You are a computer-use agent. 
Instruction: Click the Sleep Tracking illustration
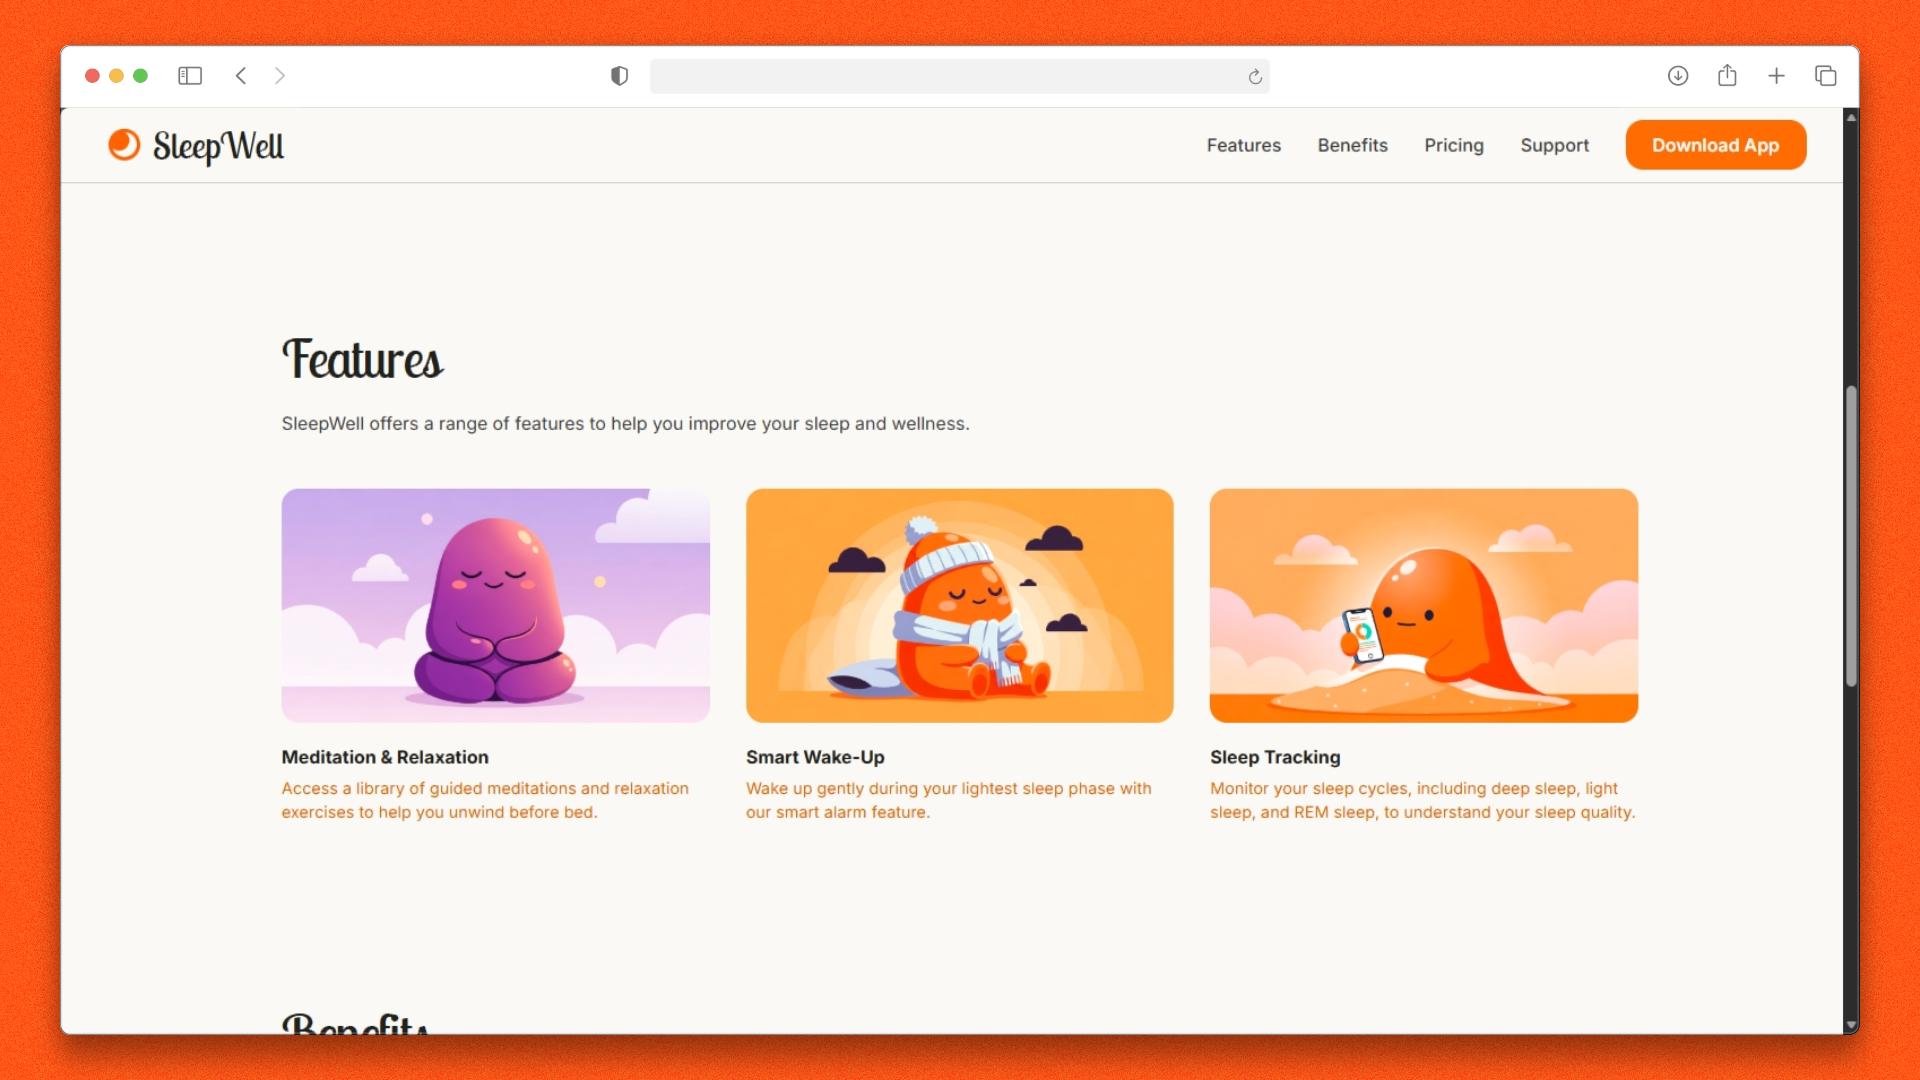(x=1423, y=605)
